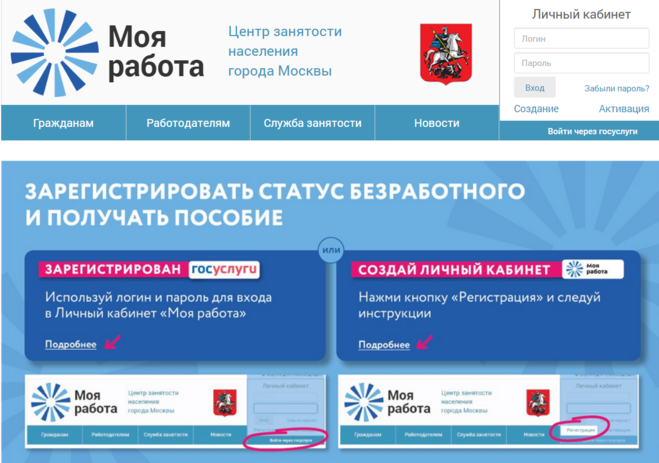
Task: Click the Активация link
Action: [x=624, y=109]
